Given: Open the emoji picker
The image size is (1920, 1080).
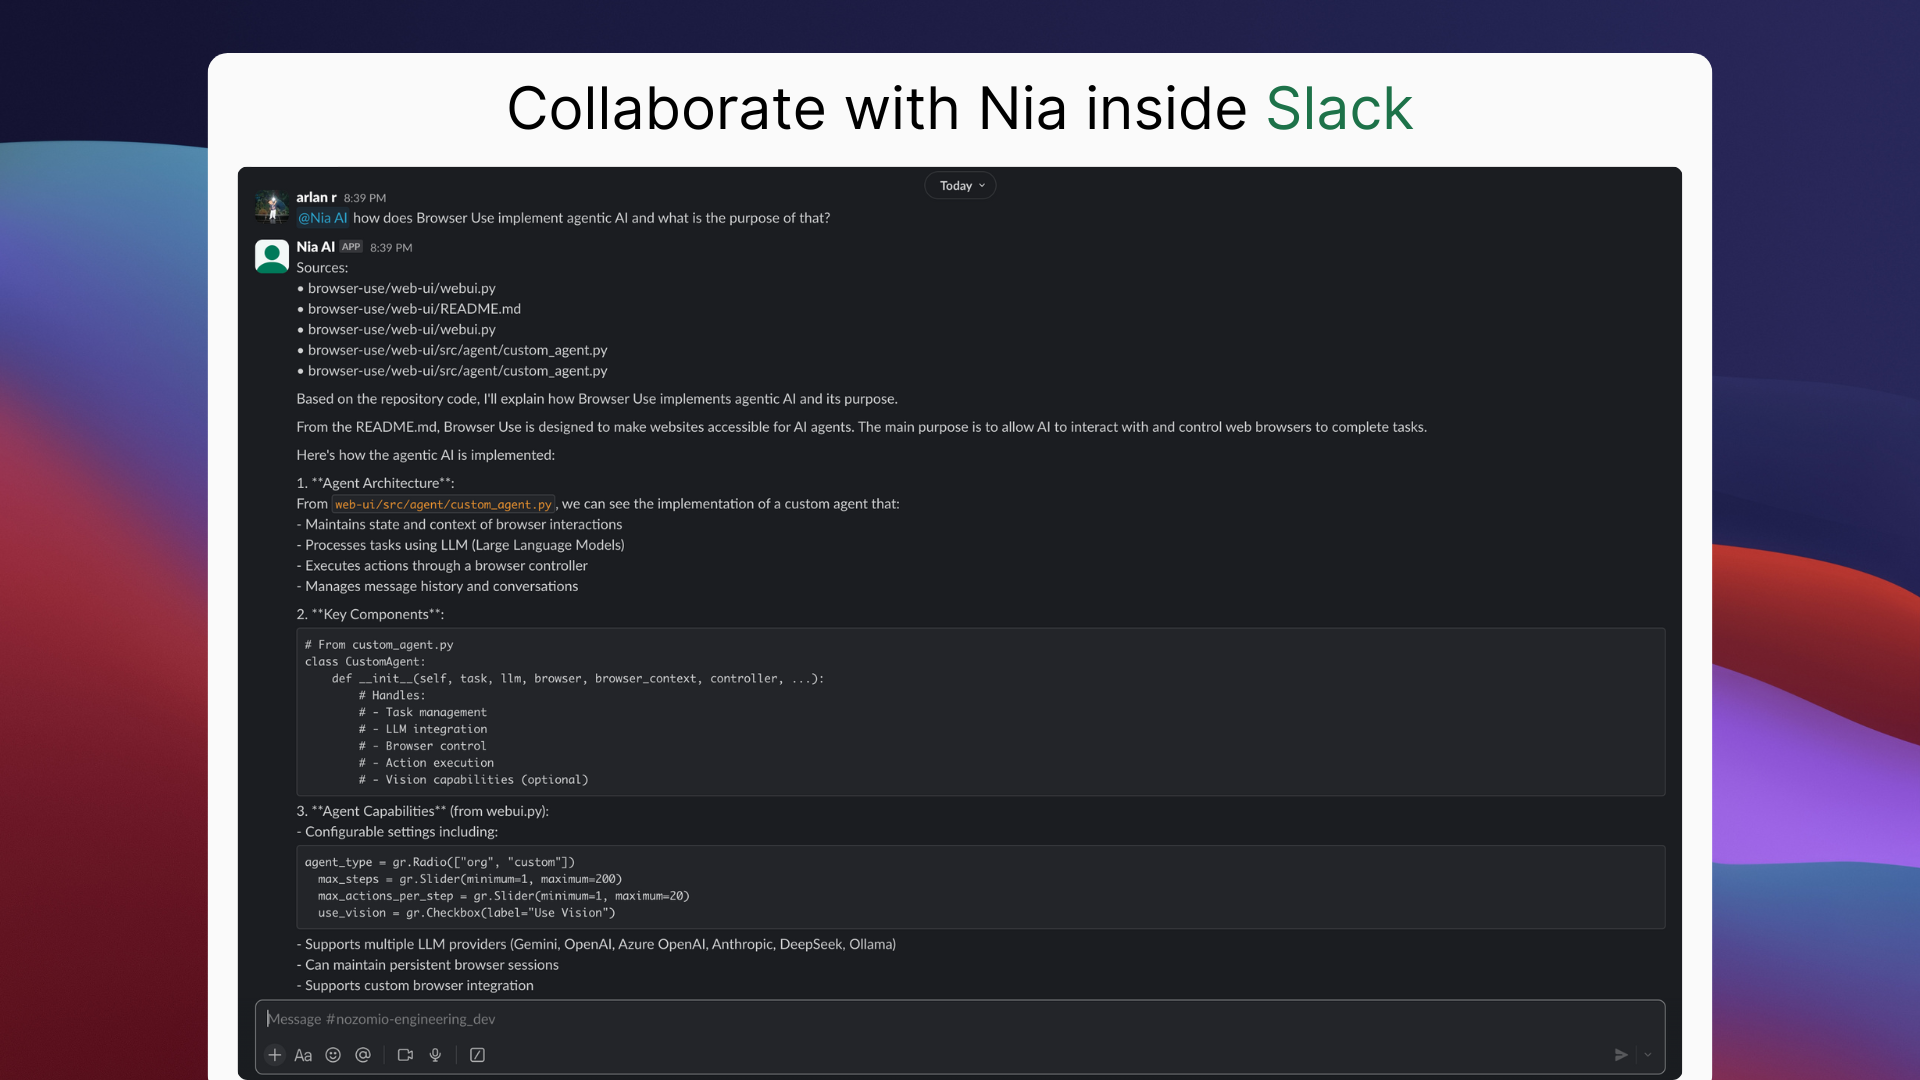Looking at the screenshot, I should (333, 1055).
